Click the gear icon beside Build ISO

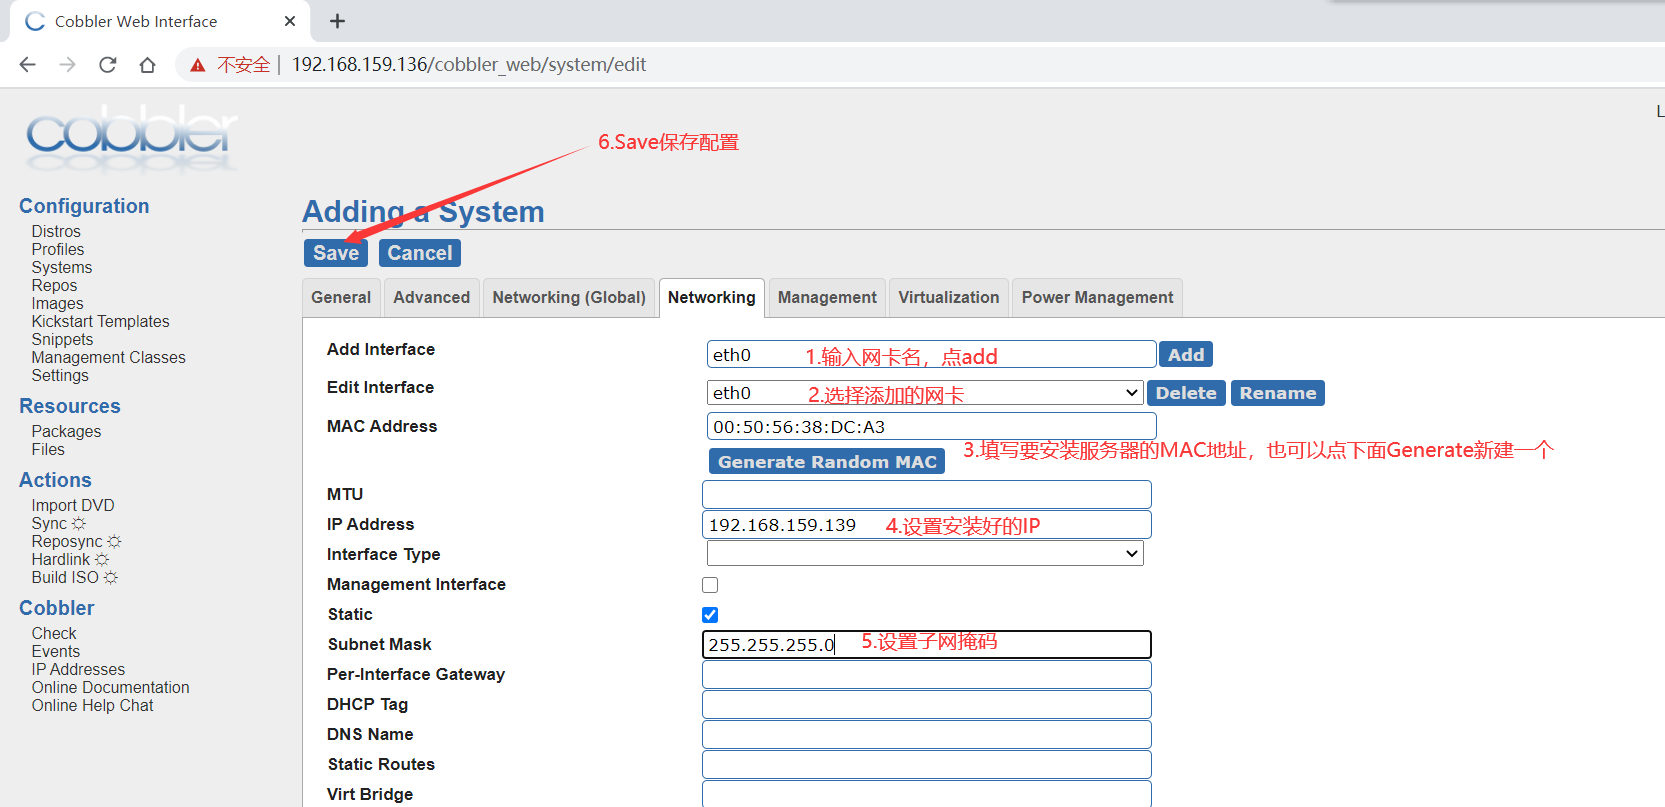[x=110, y=578]
